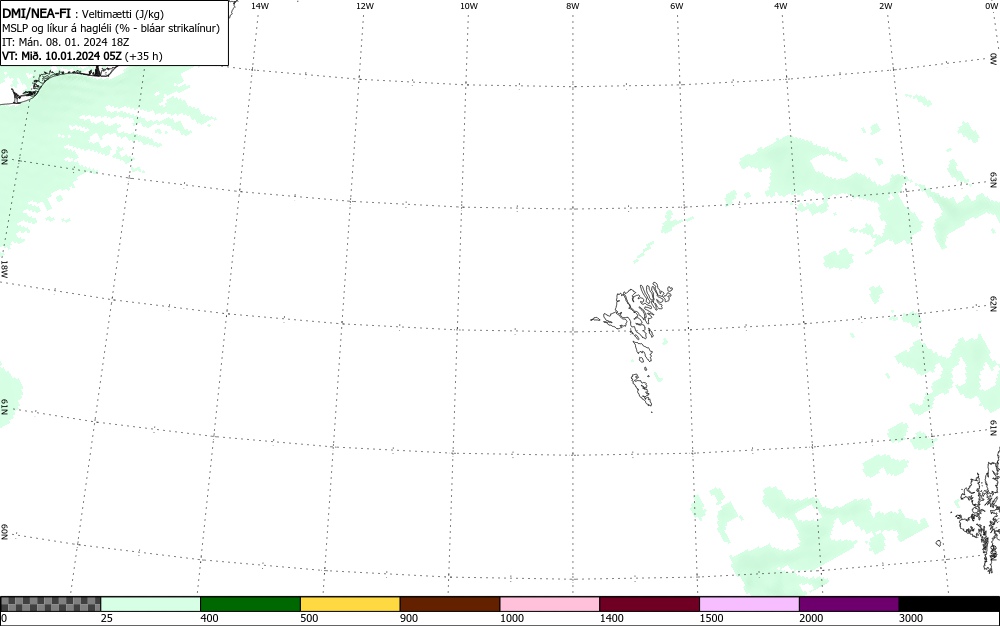Click the 2000 legend value

coord(811,618)
